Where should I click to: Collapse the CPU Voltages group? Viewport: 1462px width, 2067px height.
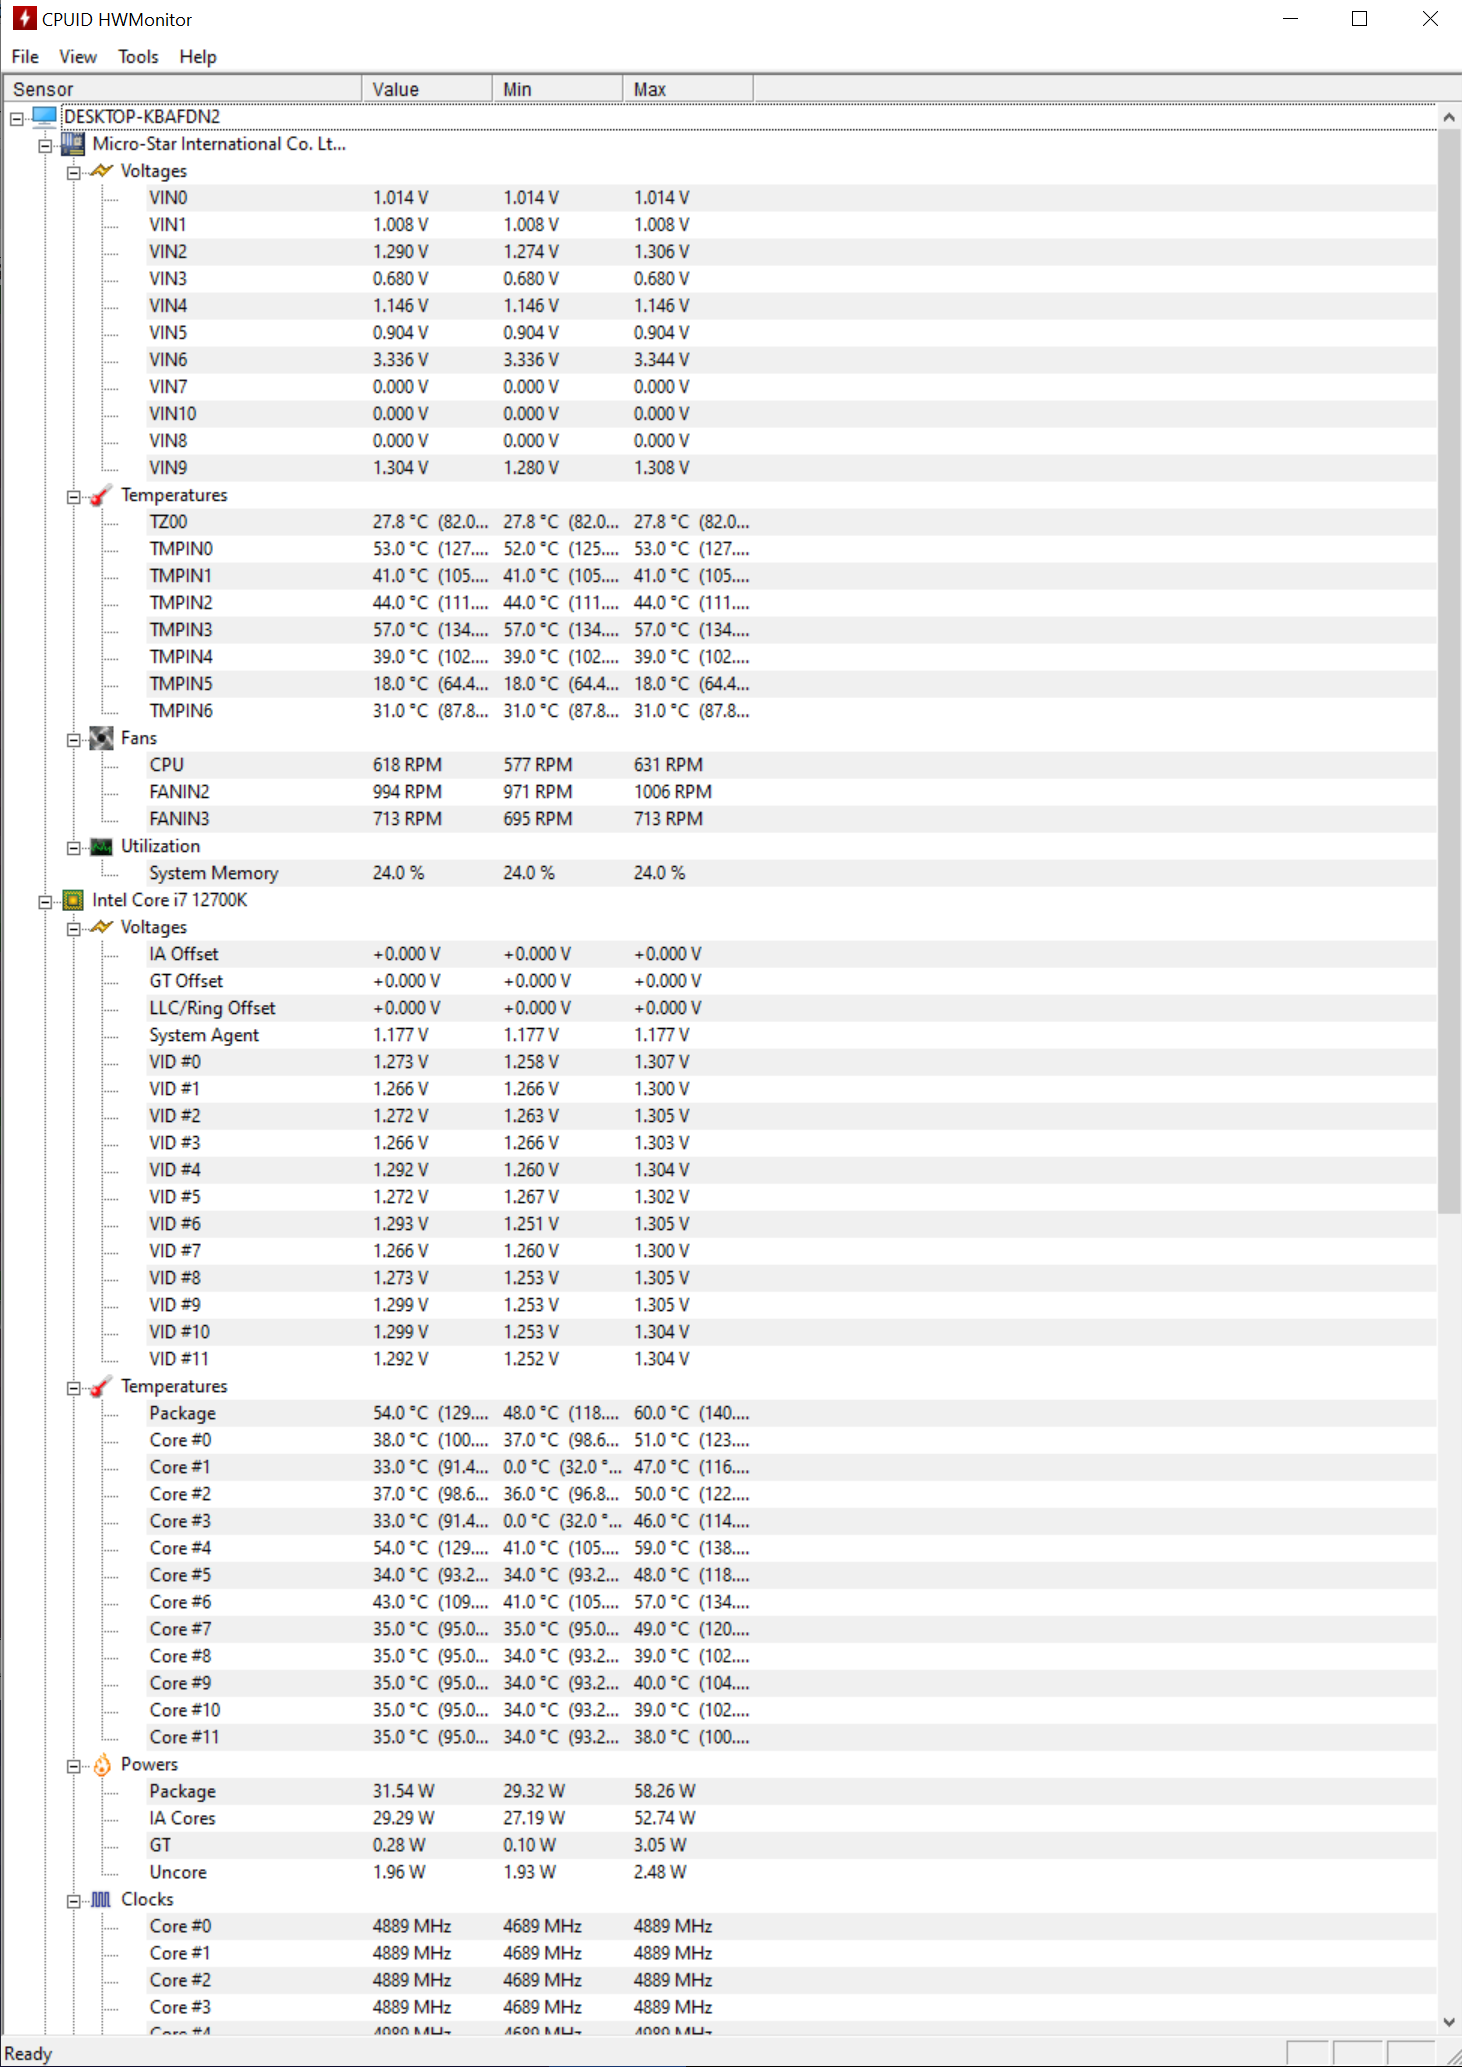[73, 929]
